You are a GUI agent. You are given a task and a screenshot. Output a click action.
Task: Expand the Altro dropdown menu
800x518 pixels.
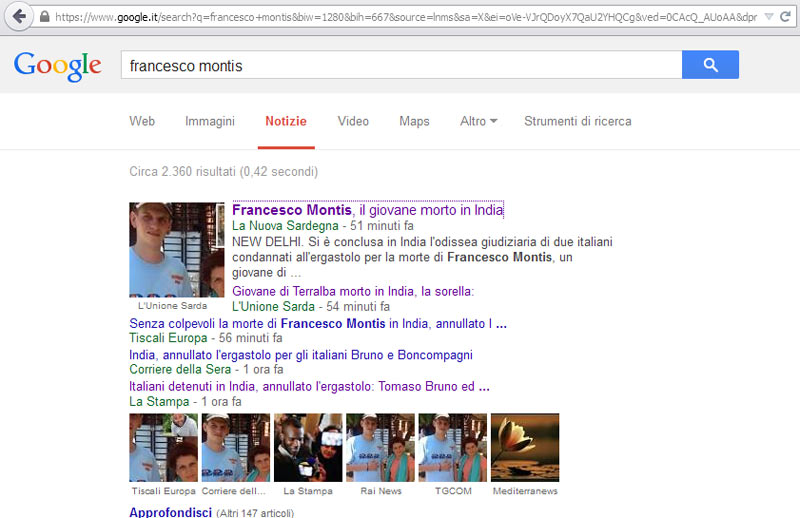(x=478, y=121)
